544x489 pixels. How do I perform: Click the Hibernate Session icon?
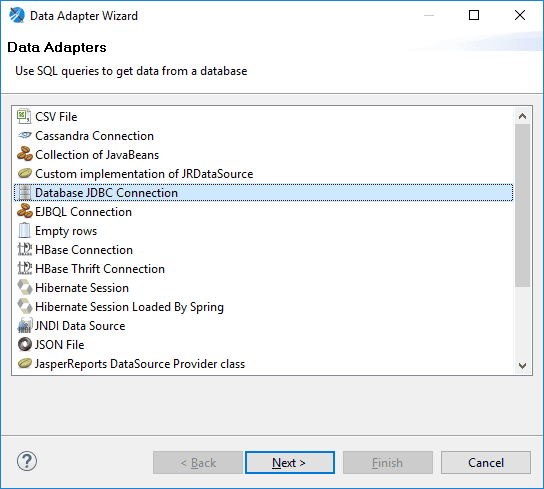tap(25, 287)
